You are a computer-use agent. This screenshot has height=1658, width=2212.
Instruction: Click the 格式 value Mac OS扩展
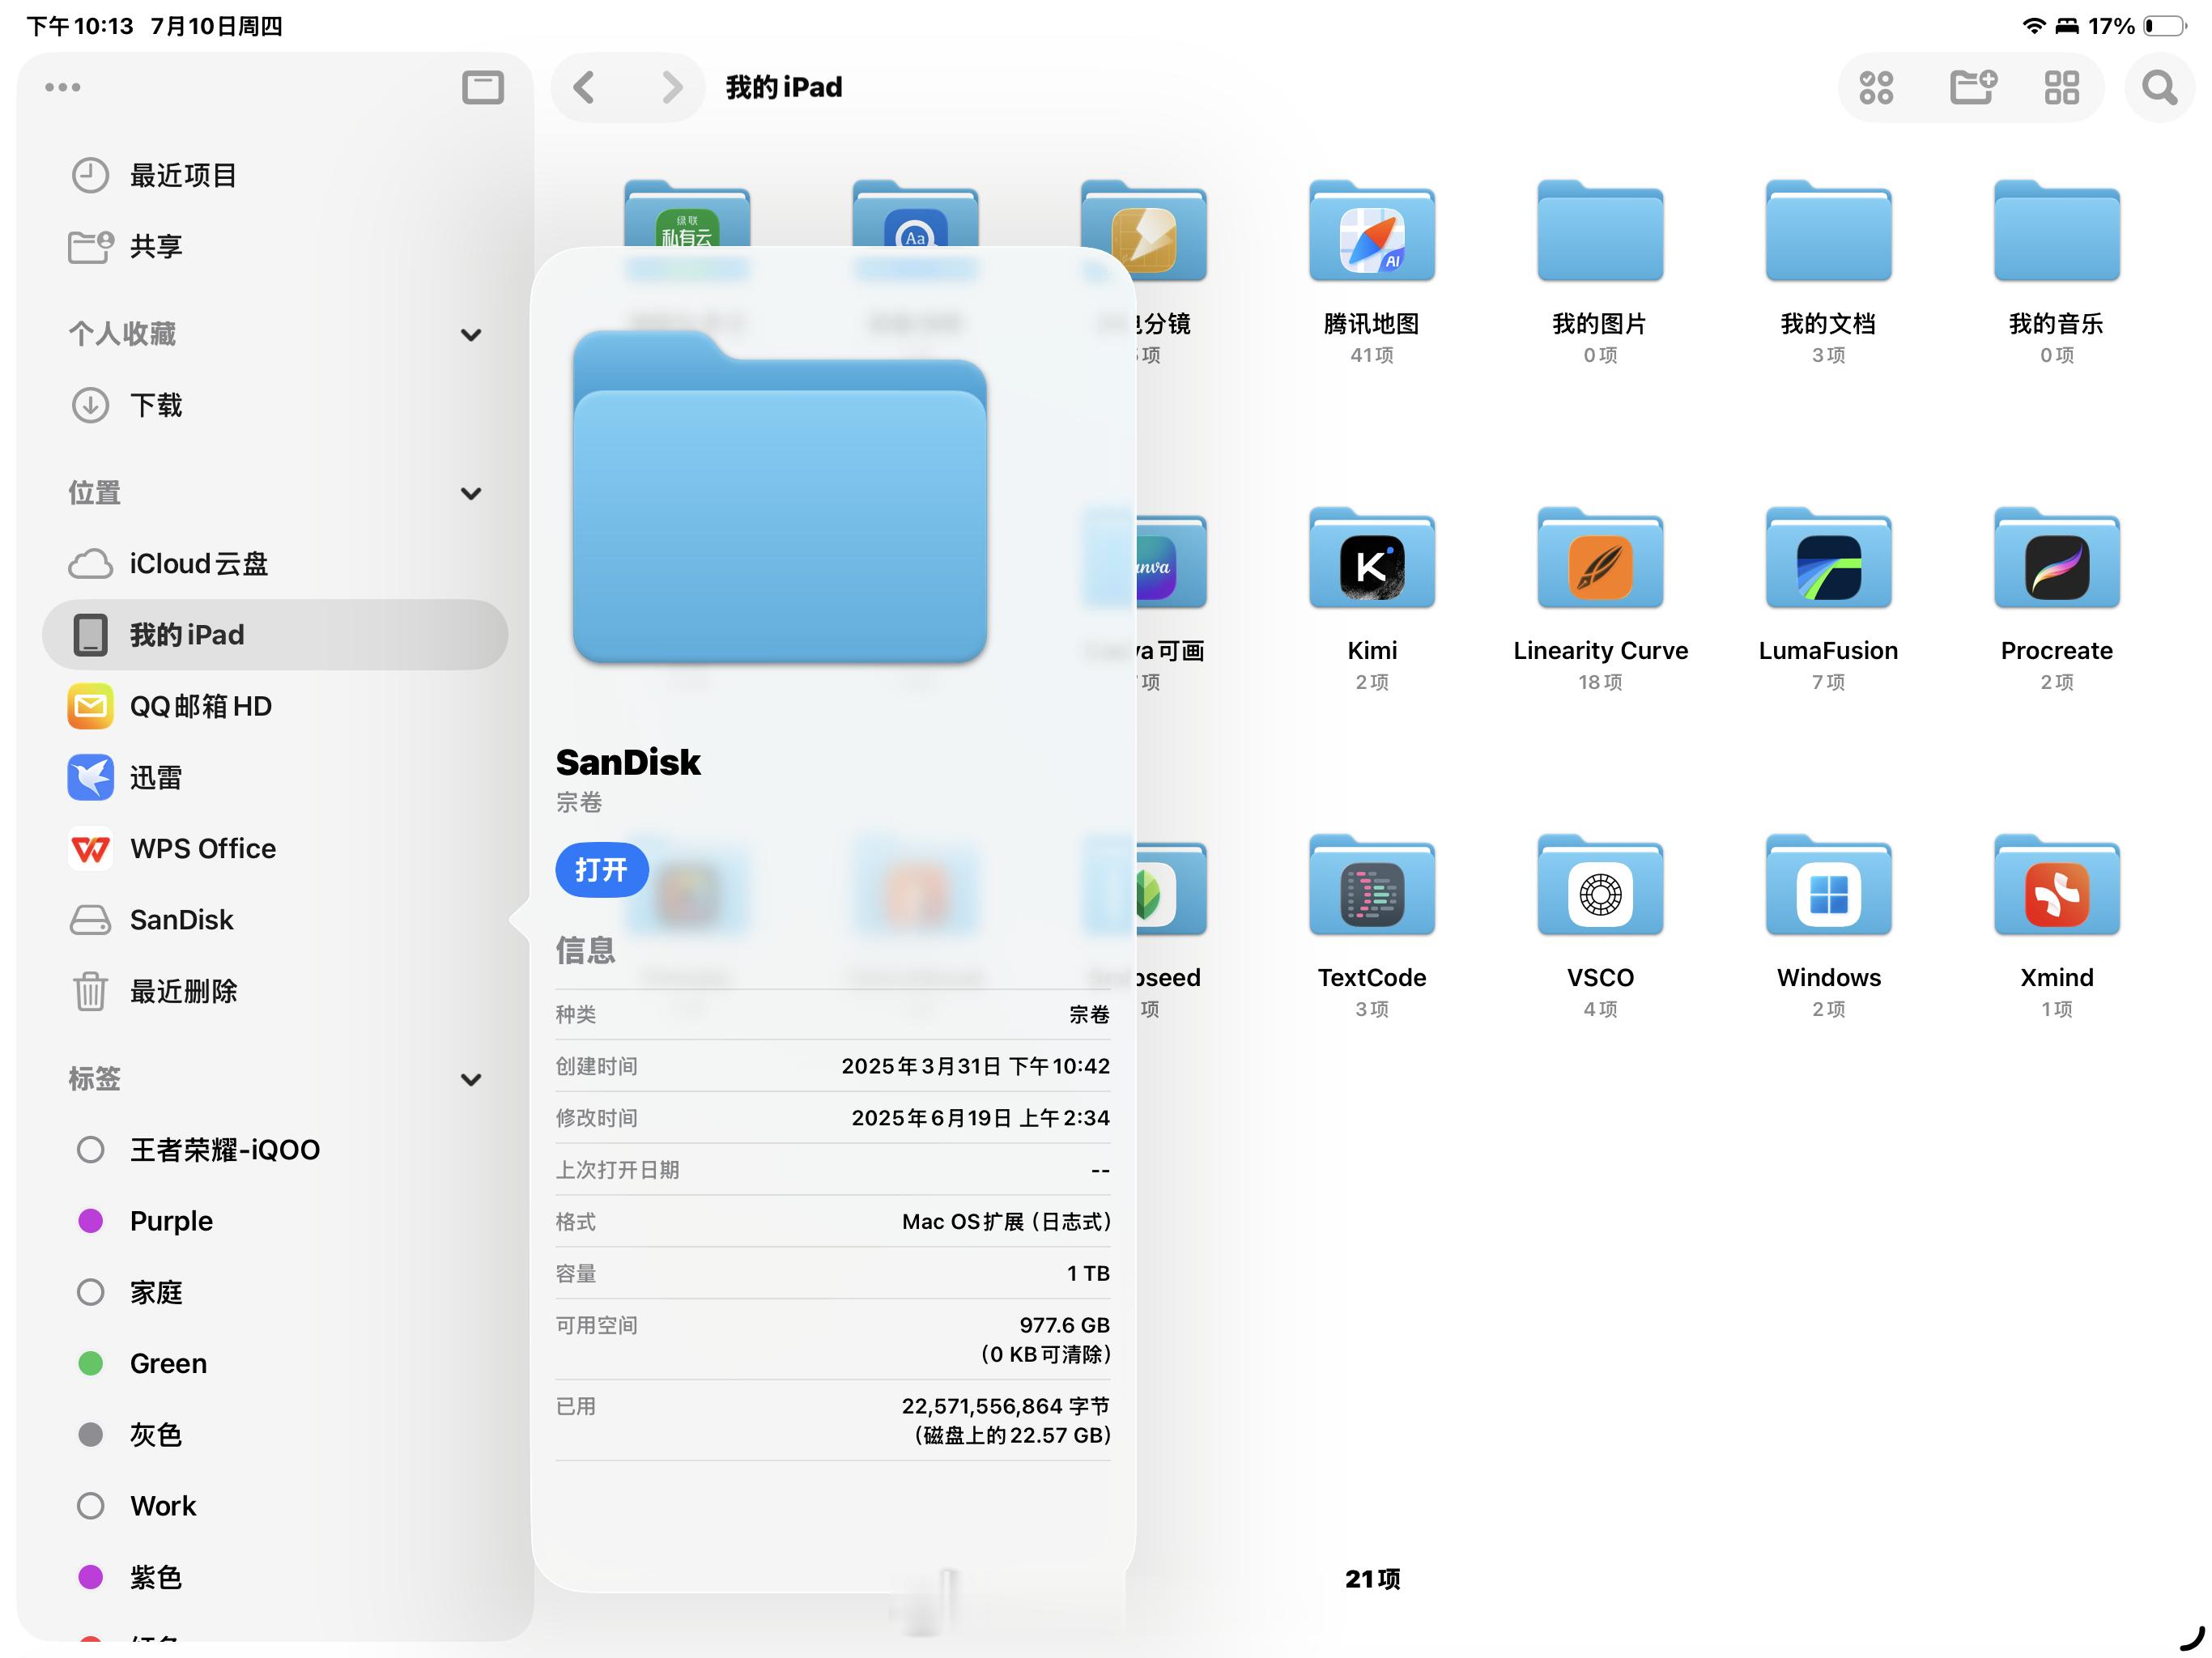1006,1222
